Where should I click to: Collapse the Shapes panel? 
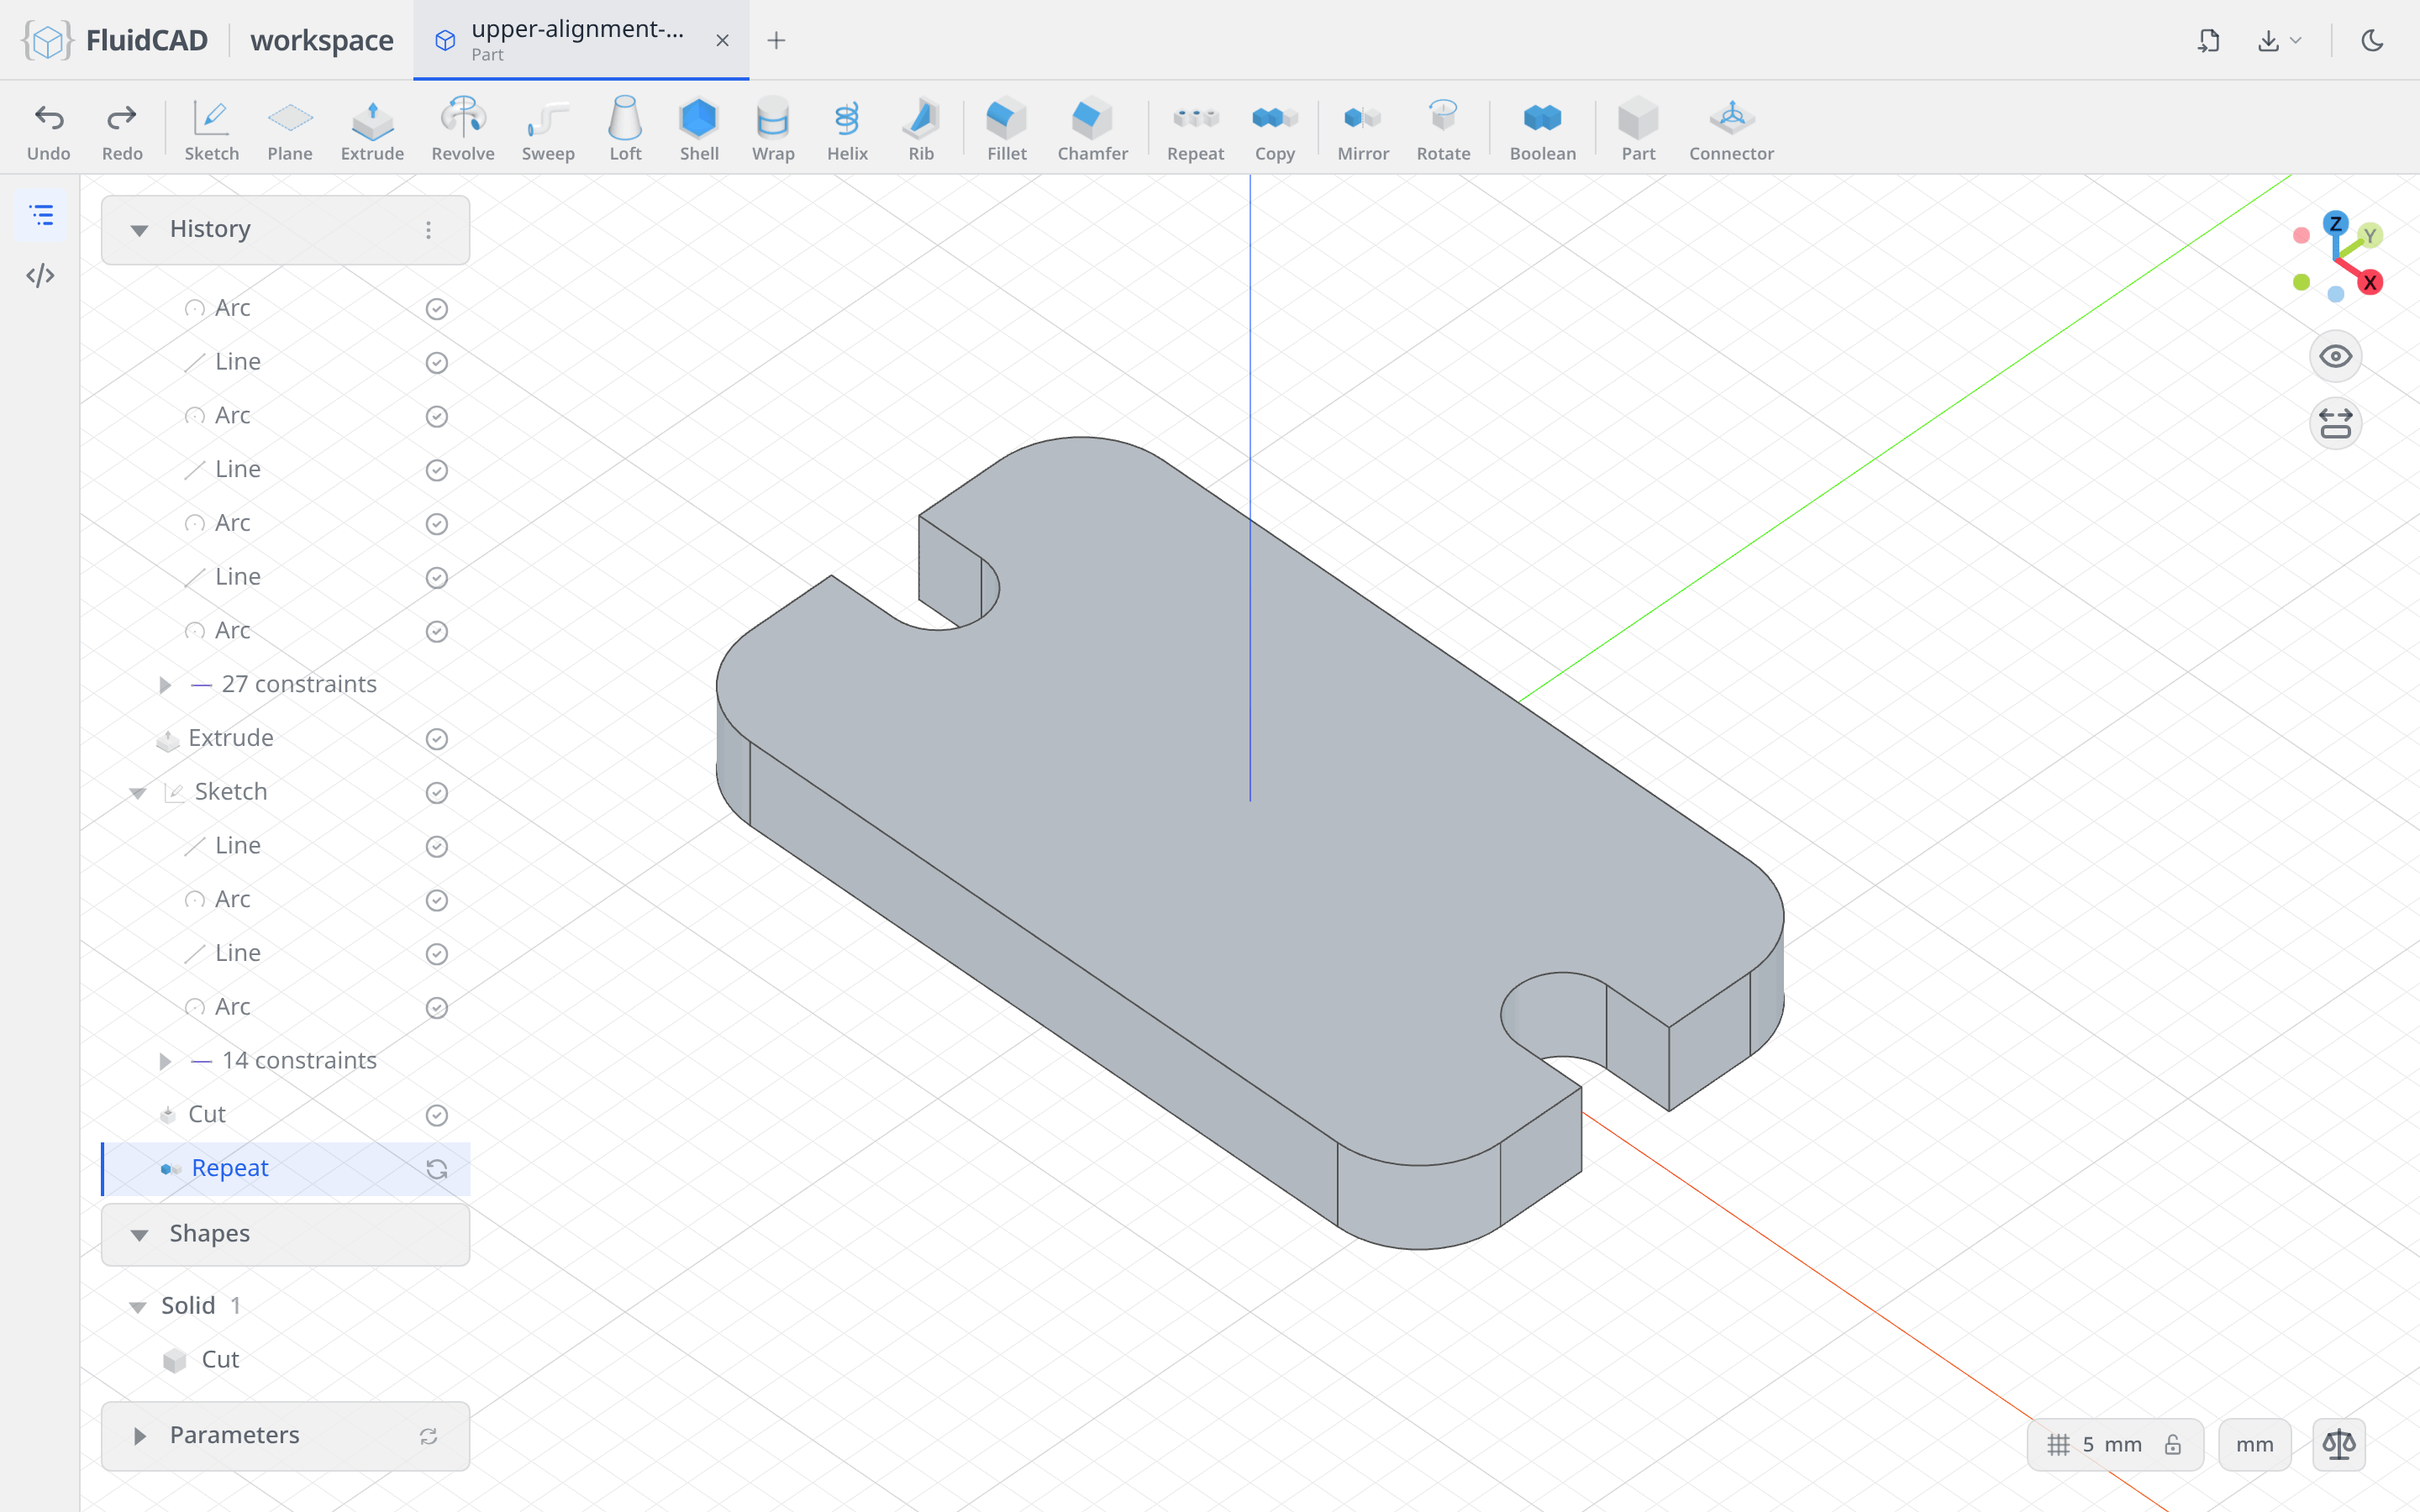pos(139,1235)
